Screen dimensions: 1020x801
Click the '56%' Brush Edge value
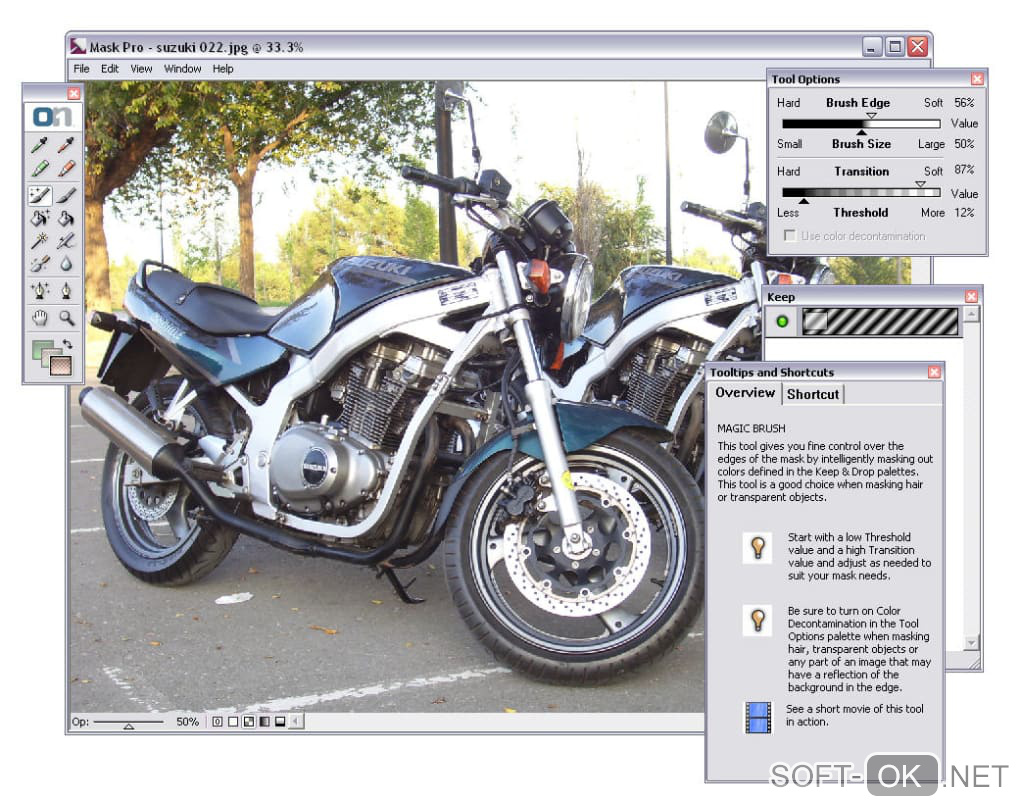coord(964,103)
